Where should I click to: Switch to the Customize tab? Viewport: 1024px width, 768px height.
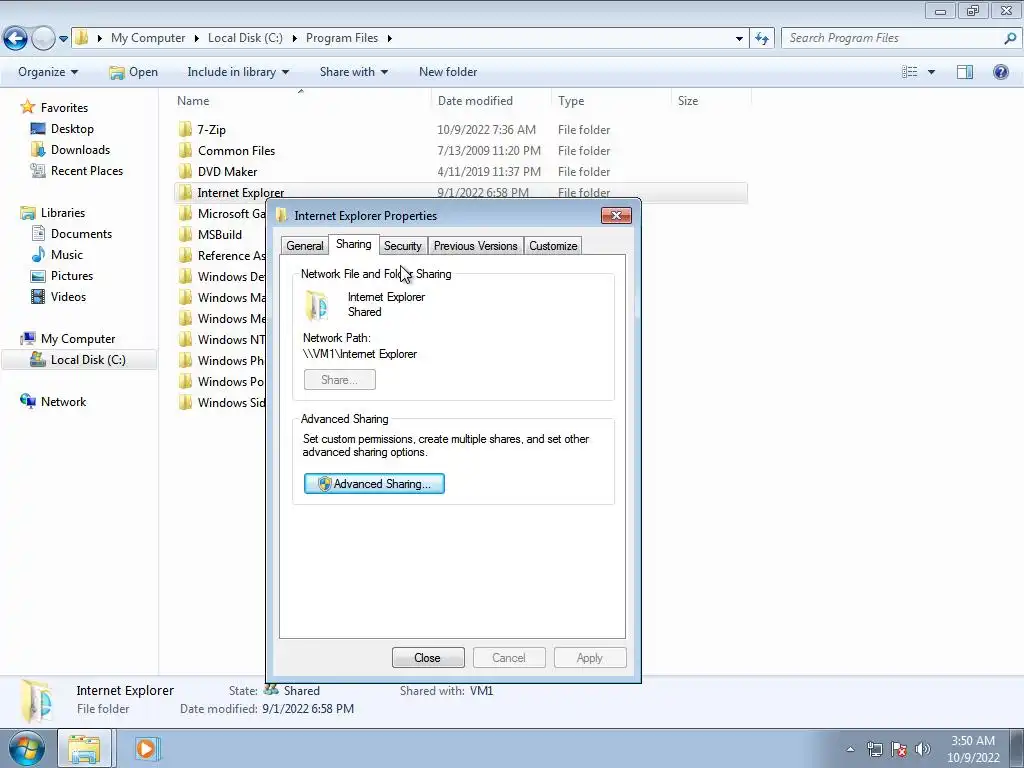click(x=553, y=246)
